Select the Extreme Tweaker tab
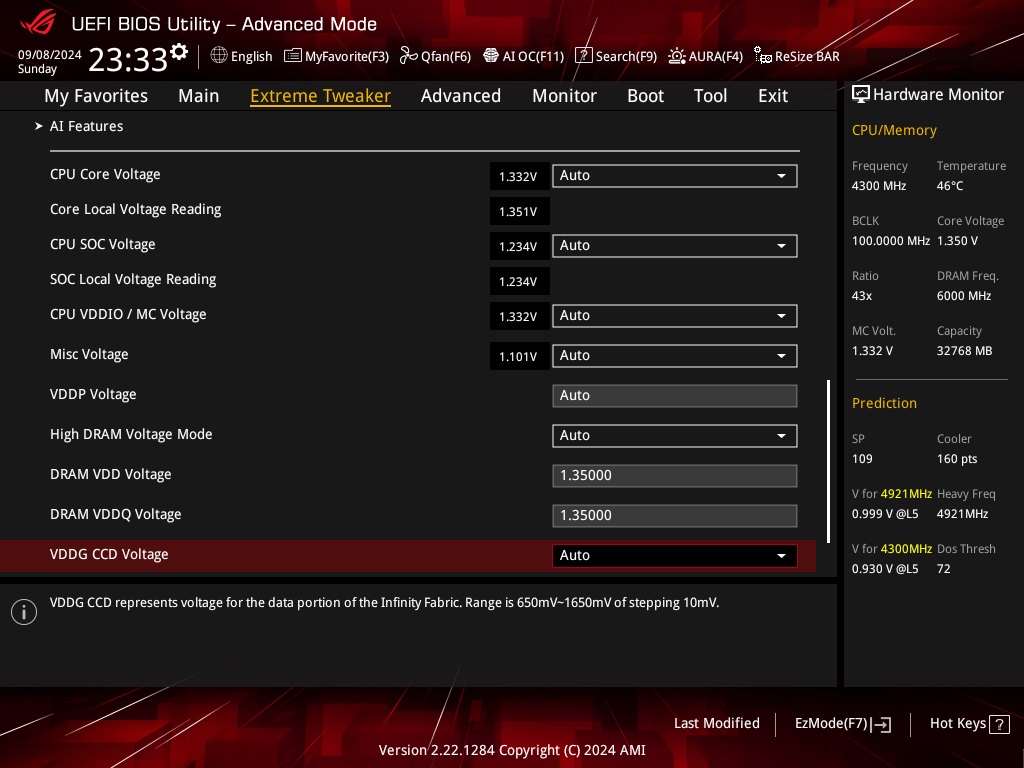Screen dimensions: 1024x768 (x=321, y=96)
